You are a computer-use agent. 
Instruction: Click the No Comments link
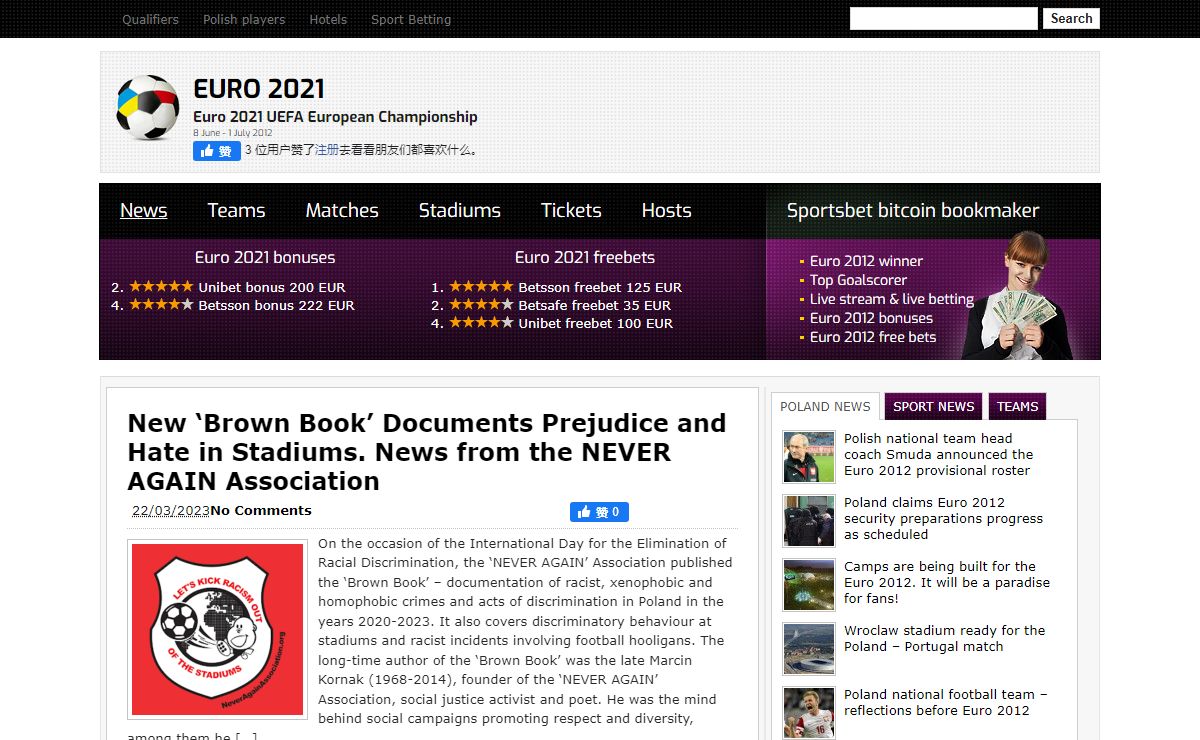click(x=261, y=510)
